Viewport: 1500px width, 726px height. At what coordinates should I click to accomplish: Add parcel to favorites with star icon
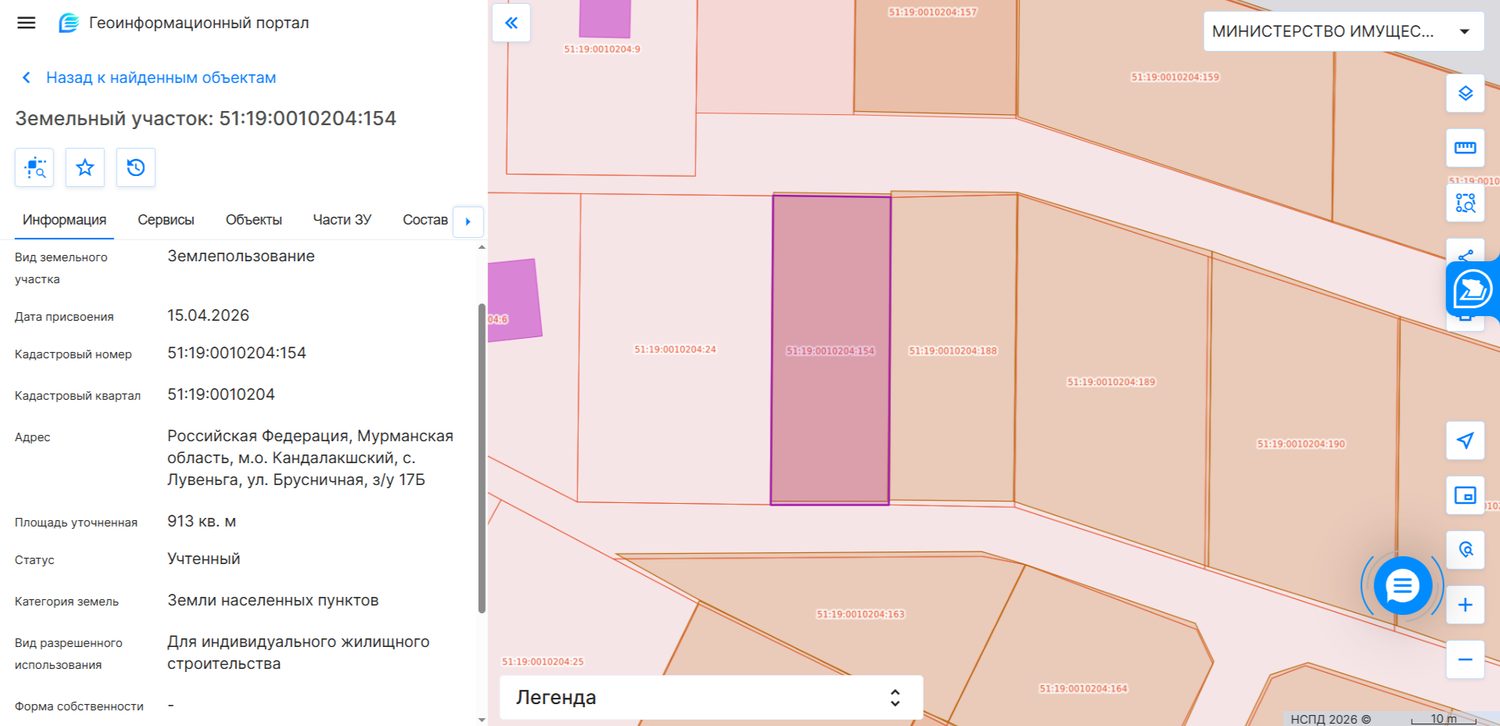[x=85, y=167]
